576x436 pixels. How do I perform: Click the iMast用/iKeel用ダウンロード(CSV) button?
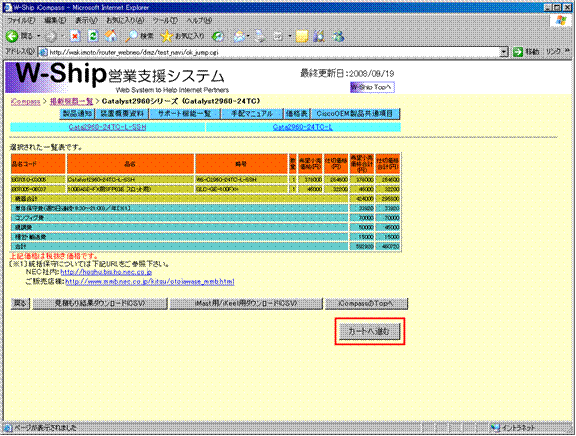point(246,303)
